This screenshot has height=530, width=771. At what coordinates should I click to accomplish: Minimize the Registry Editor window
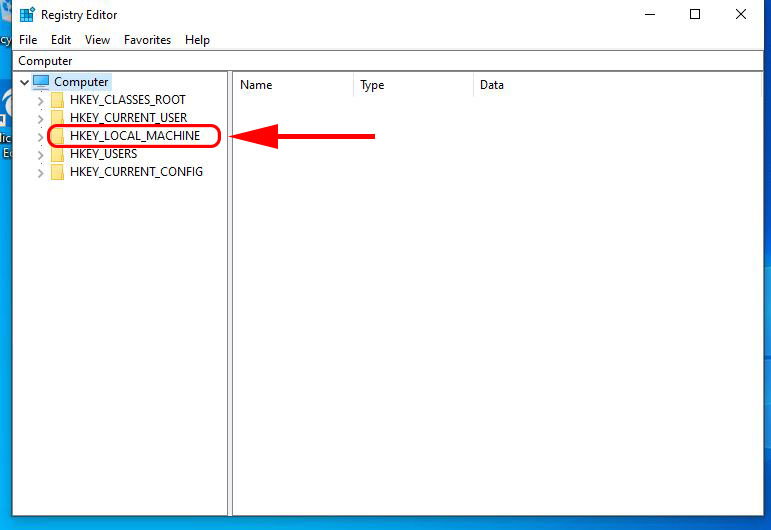[x=650, y=14]
